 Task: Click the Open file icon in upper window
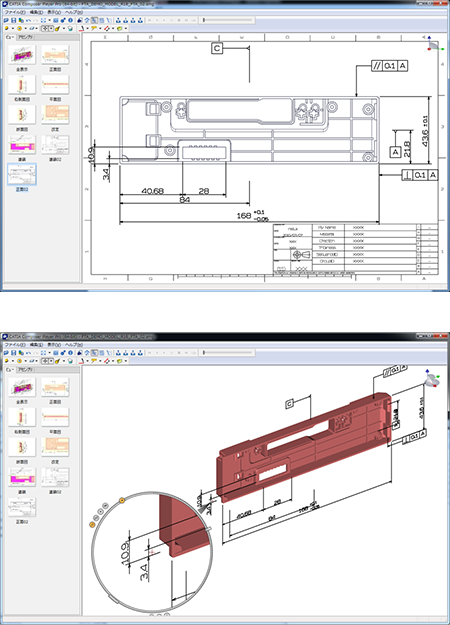(x=6, y=20)
